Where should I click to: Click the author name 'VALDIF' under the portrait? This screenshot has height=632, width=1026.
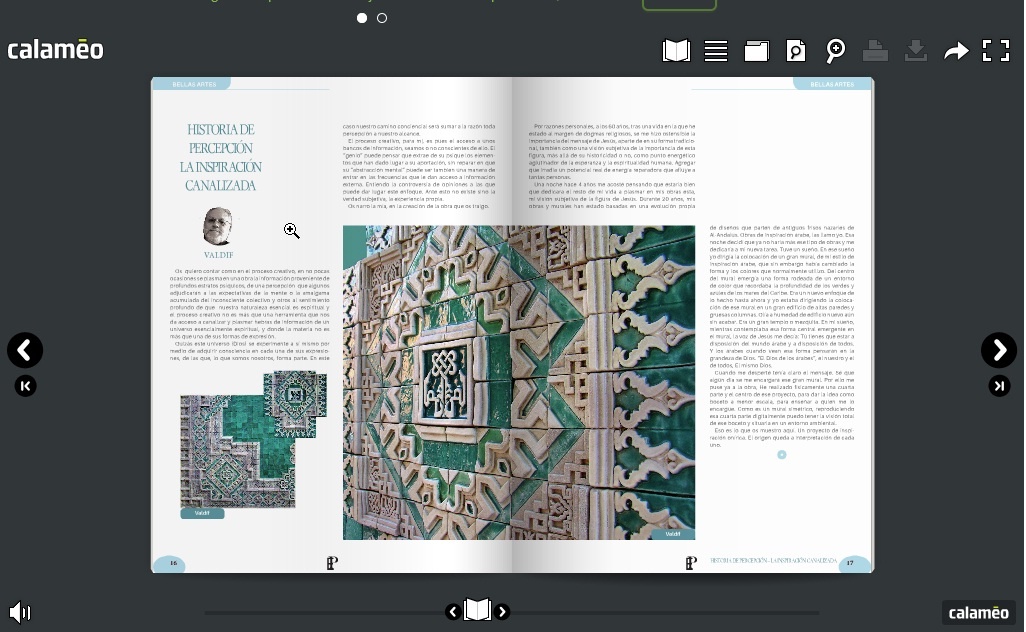click(x=219, y=255)
